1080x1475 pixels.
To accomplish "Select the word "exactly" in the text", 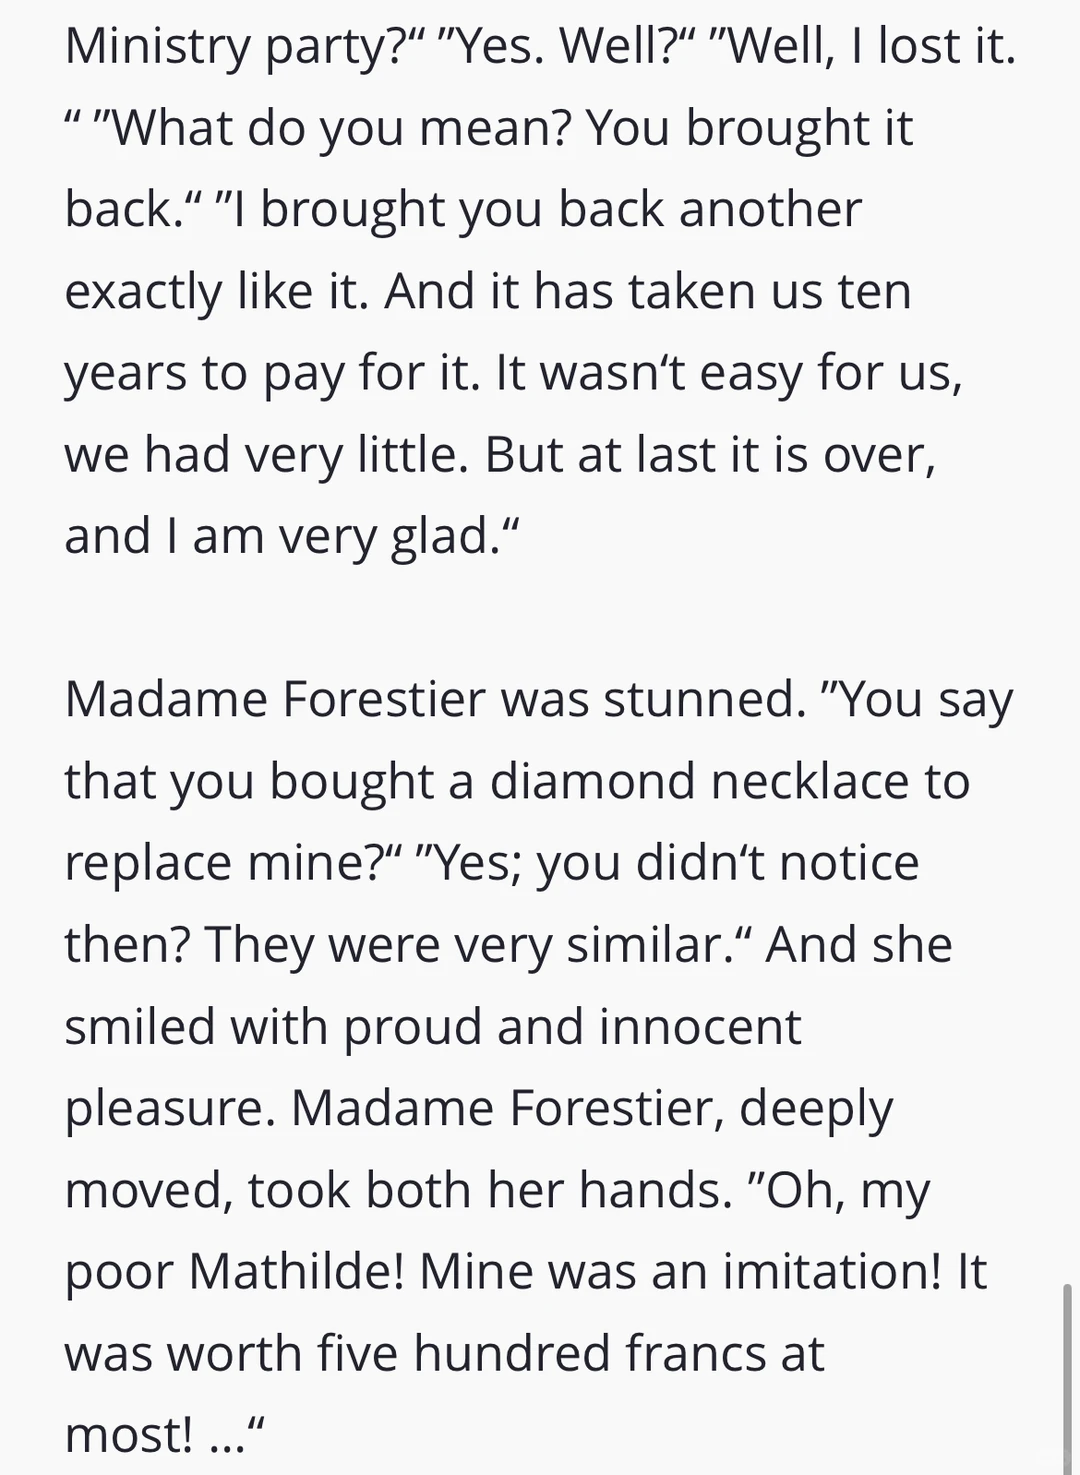I will click(143, 291).
